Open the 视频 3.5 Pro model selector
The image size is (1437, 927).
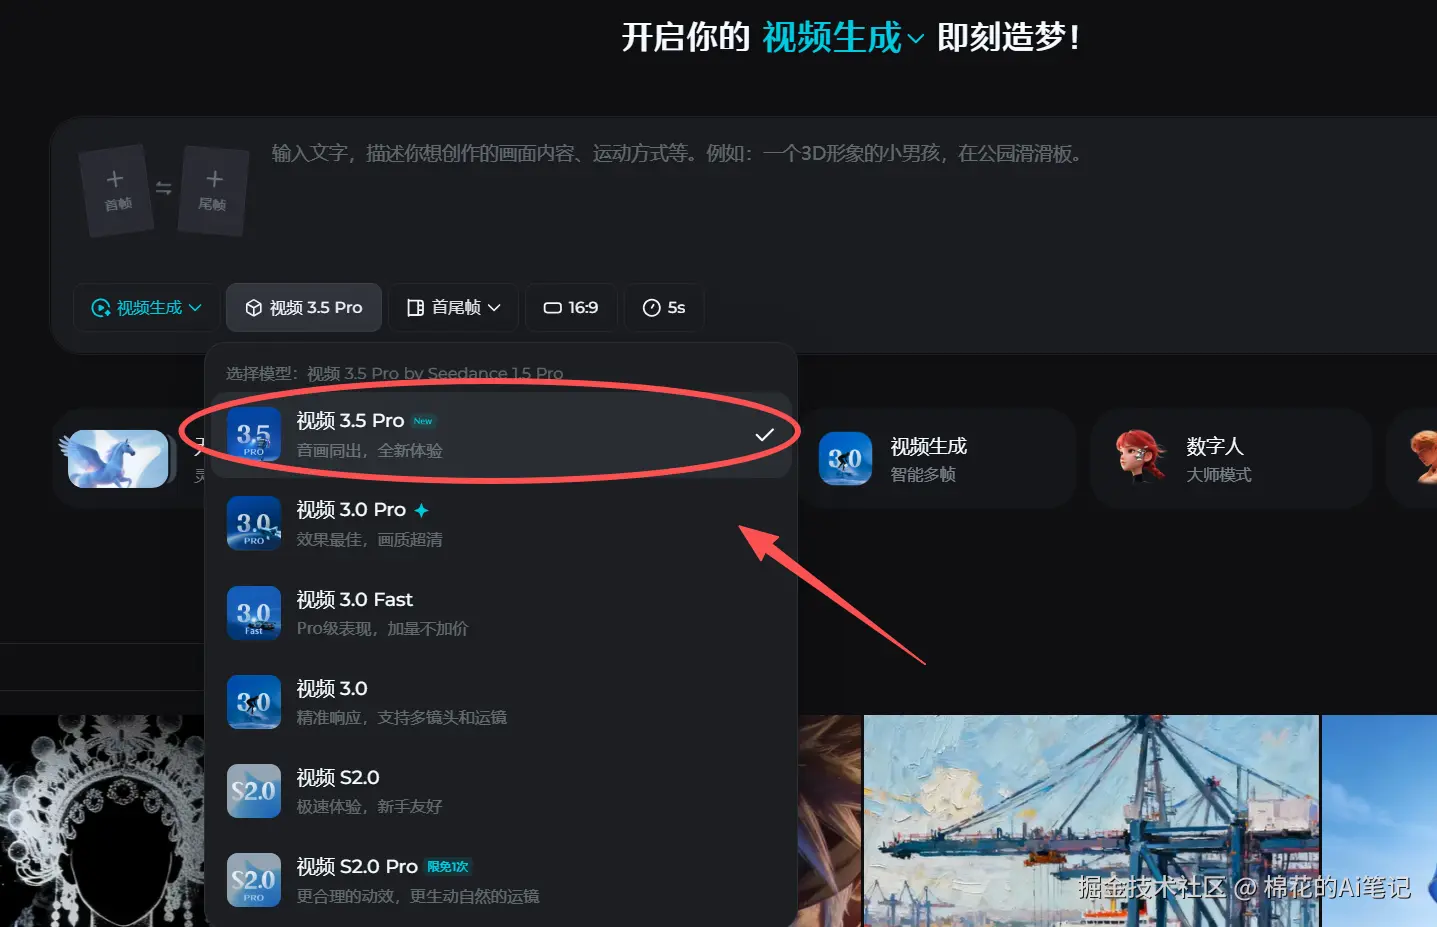pos(304,308)
